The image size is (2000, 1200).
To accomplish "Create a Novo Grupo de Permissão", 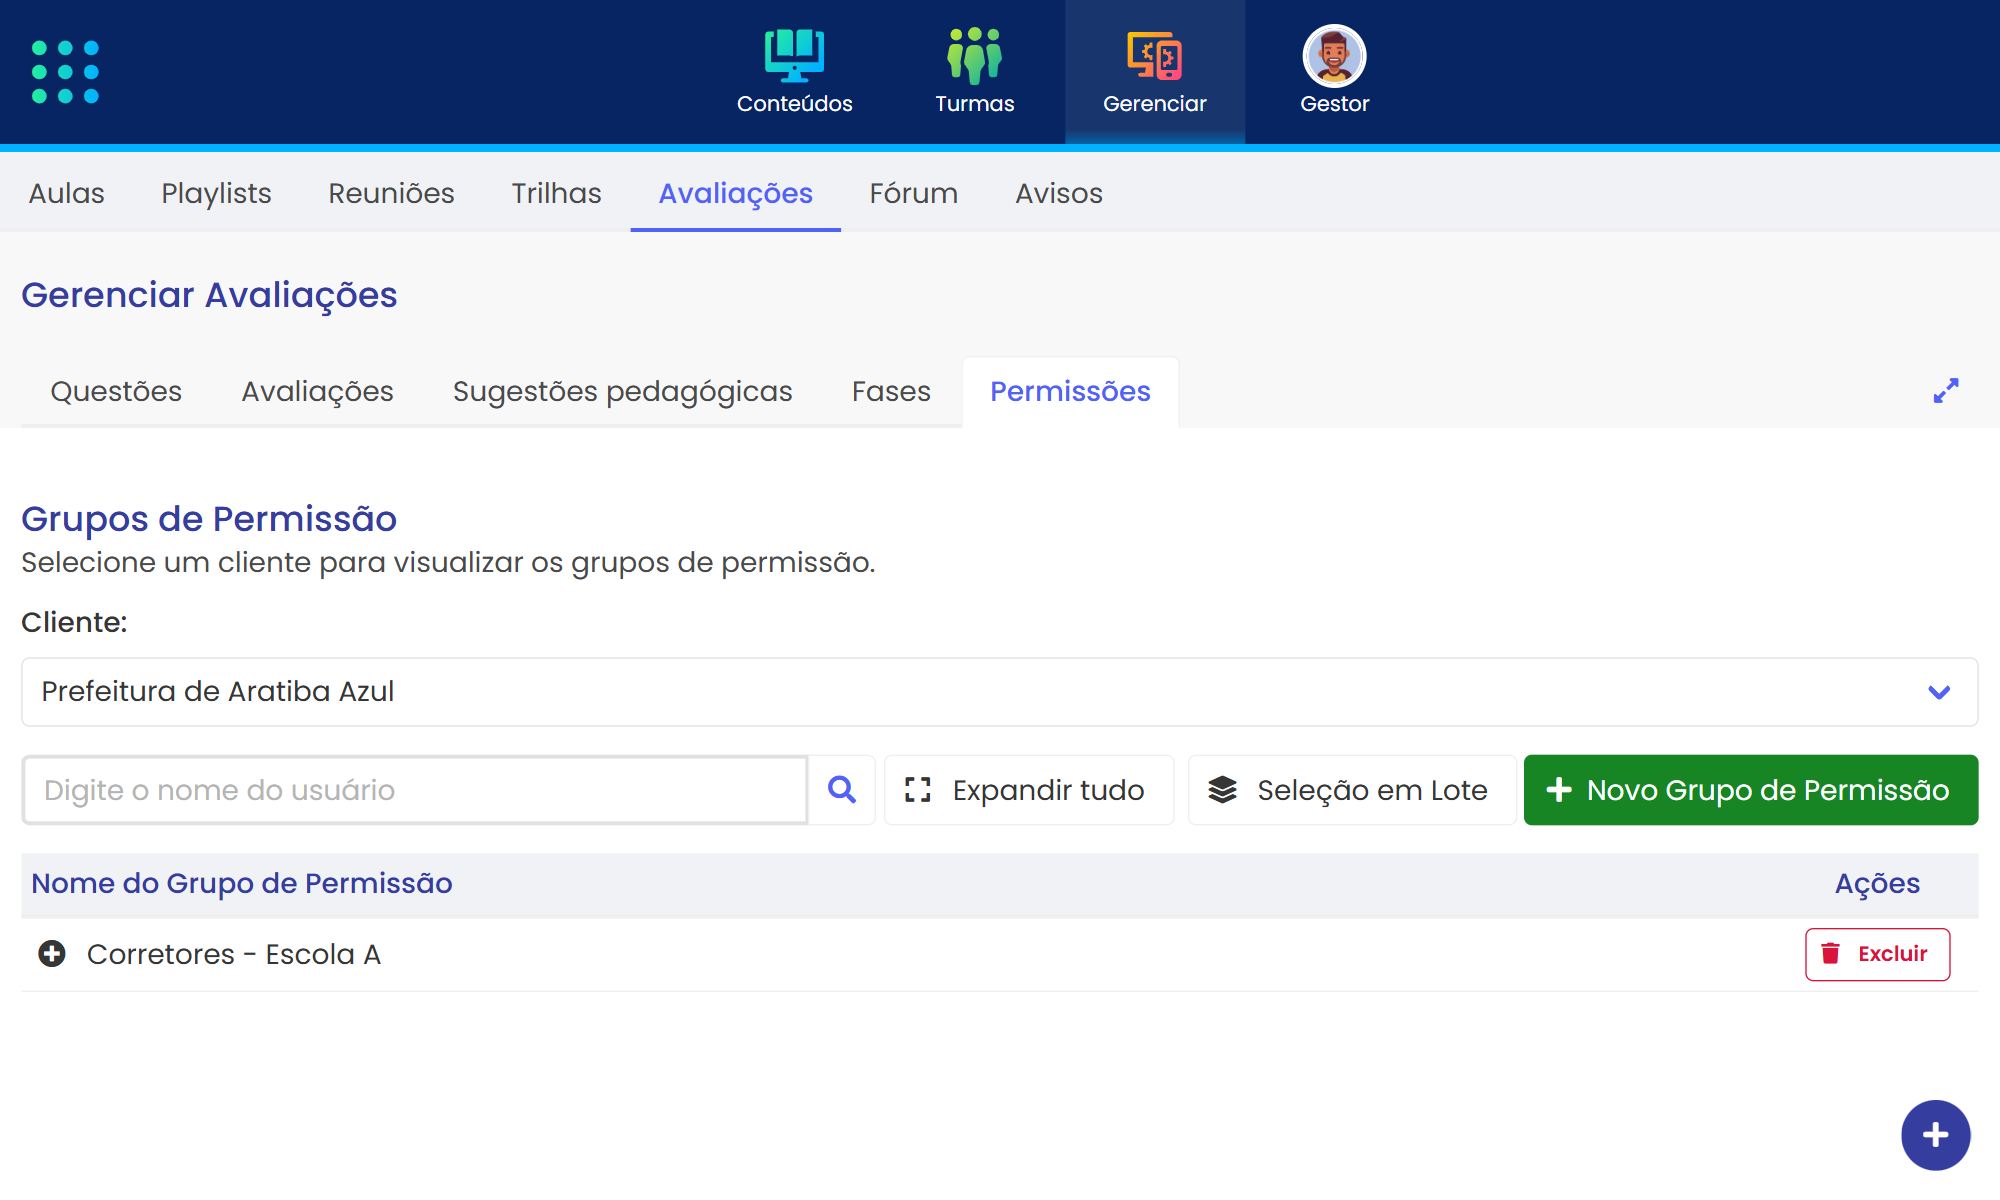I will tap(1750, 790).
